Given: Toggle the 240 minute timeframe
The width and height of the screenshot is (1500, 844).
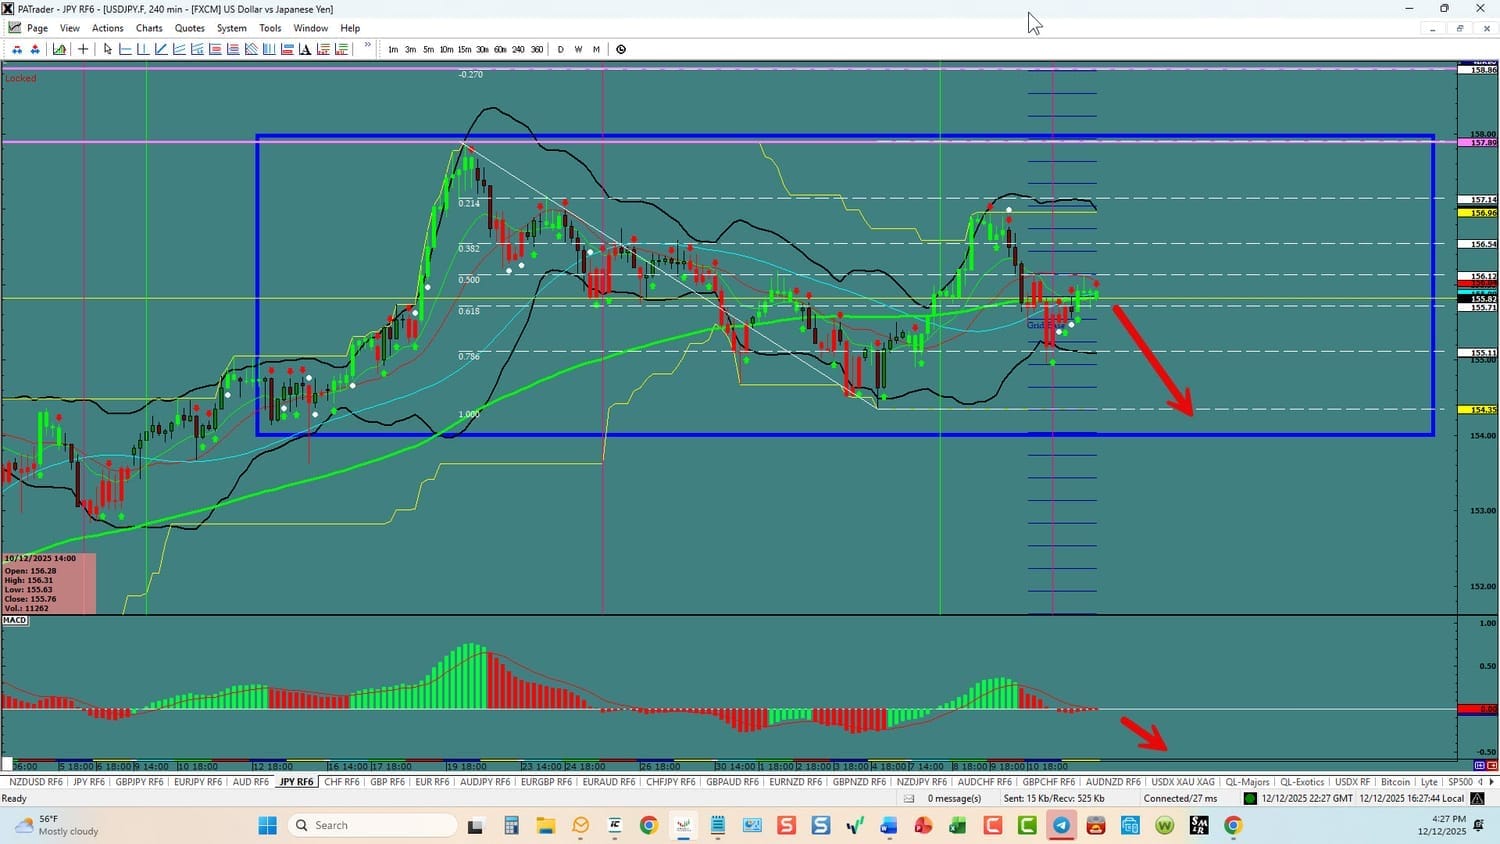Looking at the screenshot, I should [x=518, y=49].
